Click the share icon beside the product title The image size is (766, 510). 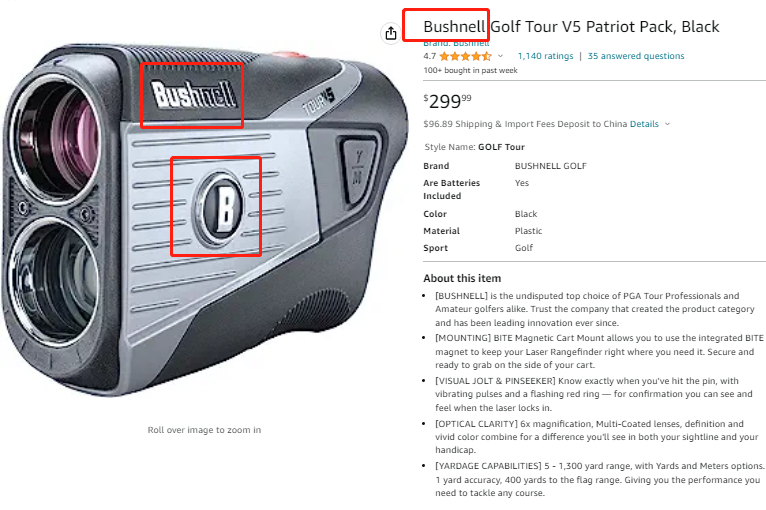[x=391, y=33]
